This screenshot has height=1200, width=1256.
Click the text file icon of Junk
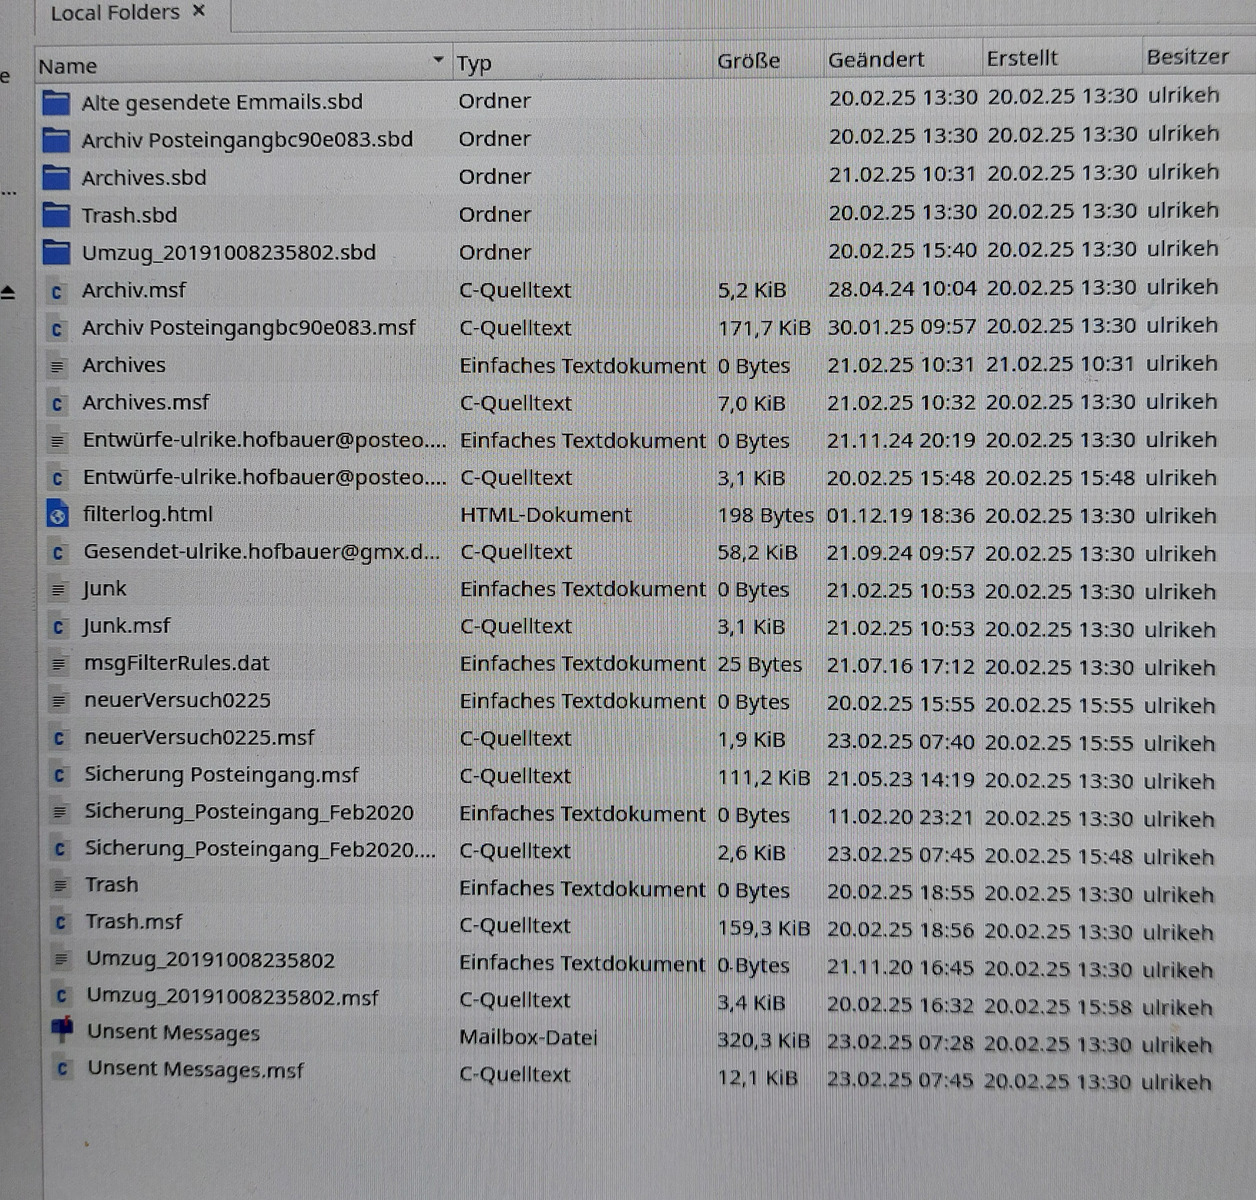click(58, 590)
